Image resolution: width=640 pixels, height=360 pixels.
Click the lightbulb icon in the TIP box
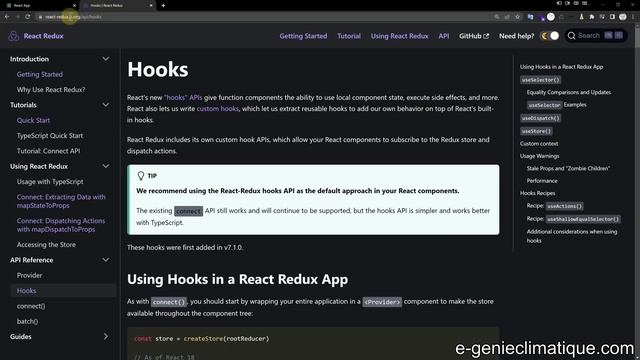pos(141,176)
